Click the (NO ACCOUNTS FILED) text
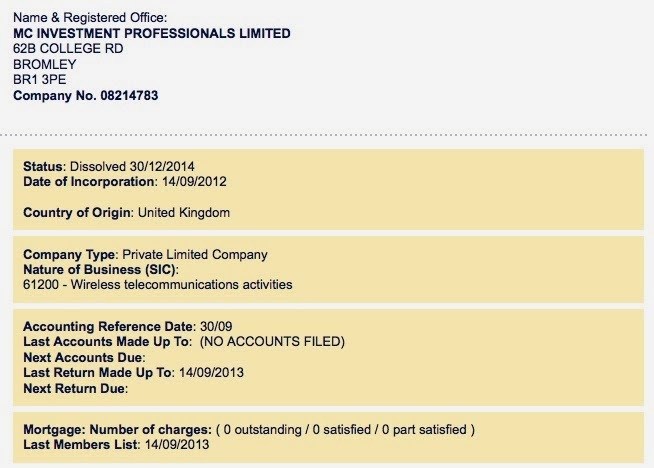This screenshot has width=654, height=468. point(272,342)
